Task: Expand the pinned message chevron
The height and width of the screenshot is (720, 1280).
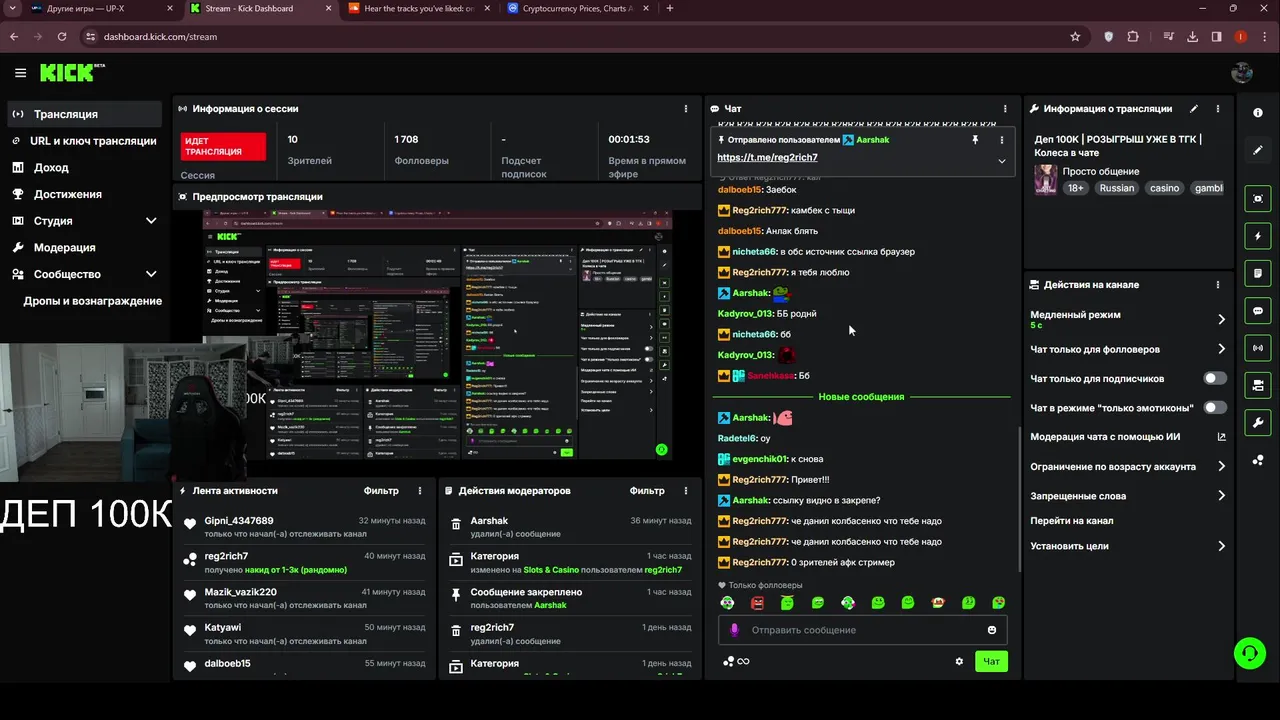Action: click(x=1001, y=161)
